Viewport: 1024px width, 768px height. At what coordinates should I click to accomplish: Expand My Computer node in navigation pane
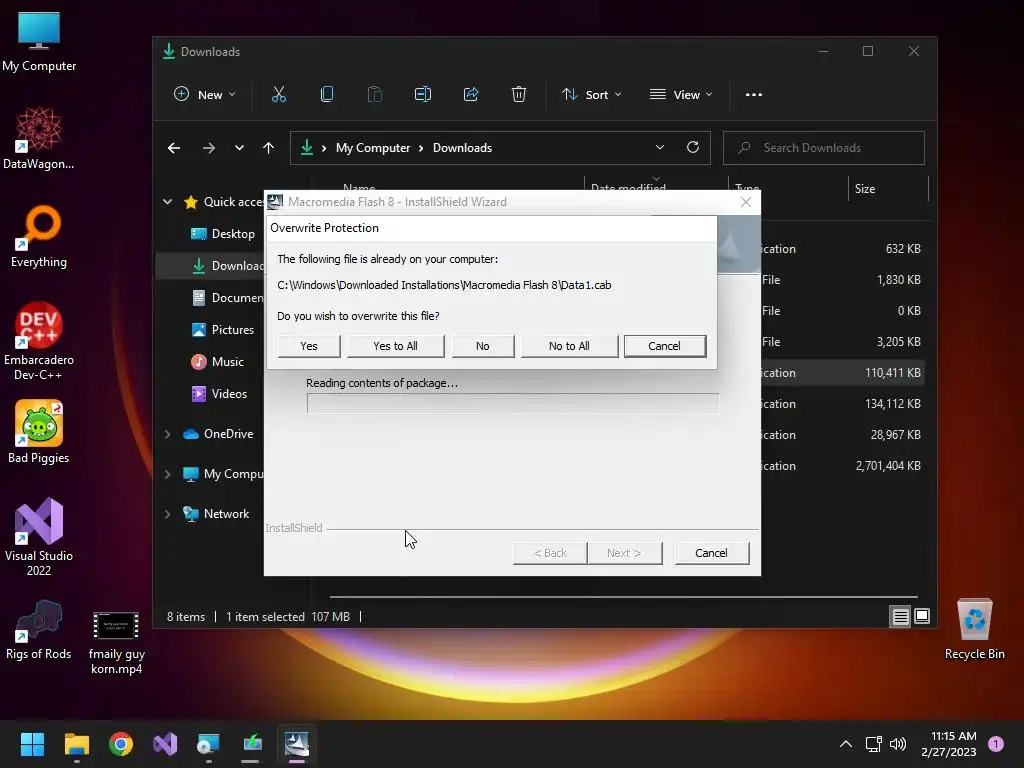click(168, 474)
